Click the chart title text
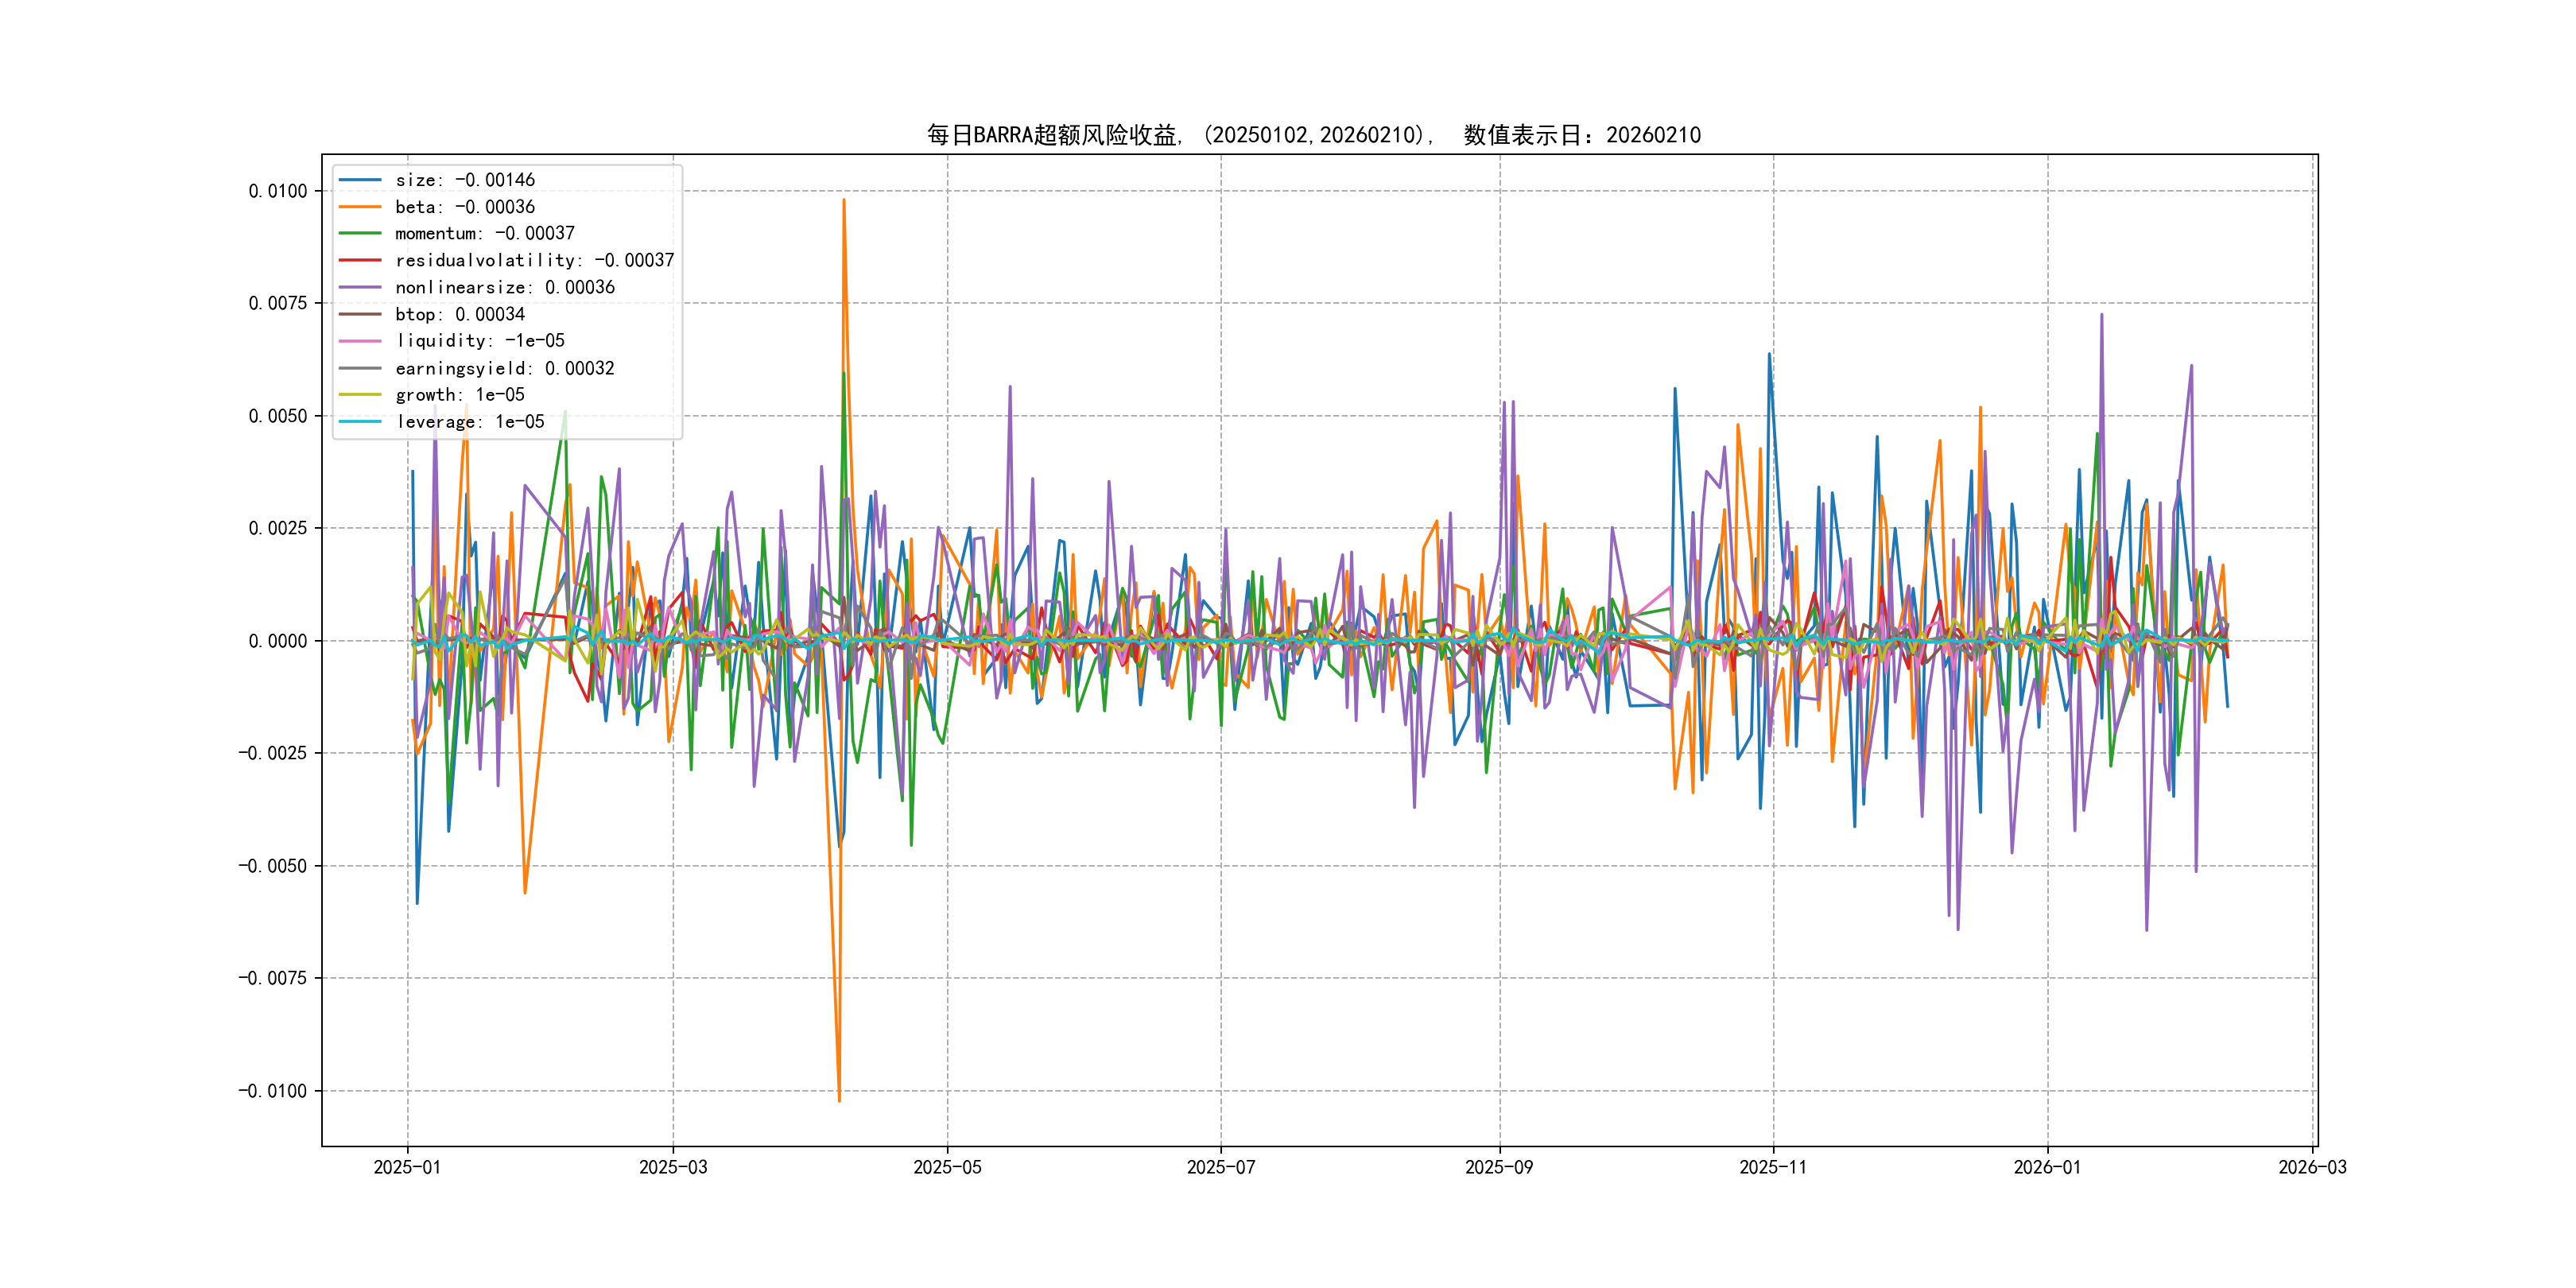Screen dimensions: 2576x1288 click(1313, 135)
